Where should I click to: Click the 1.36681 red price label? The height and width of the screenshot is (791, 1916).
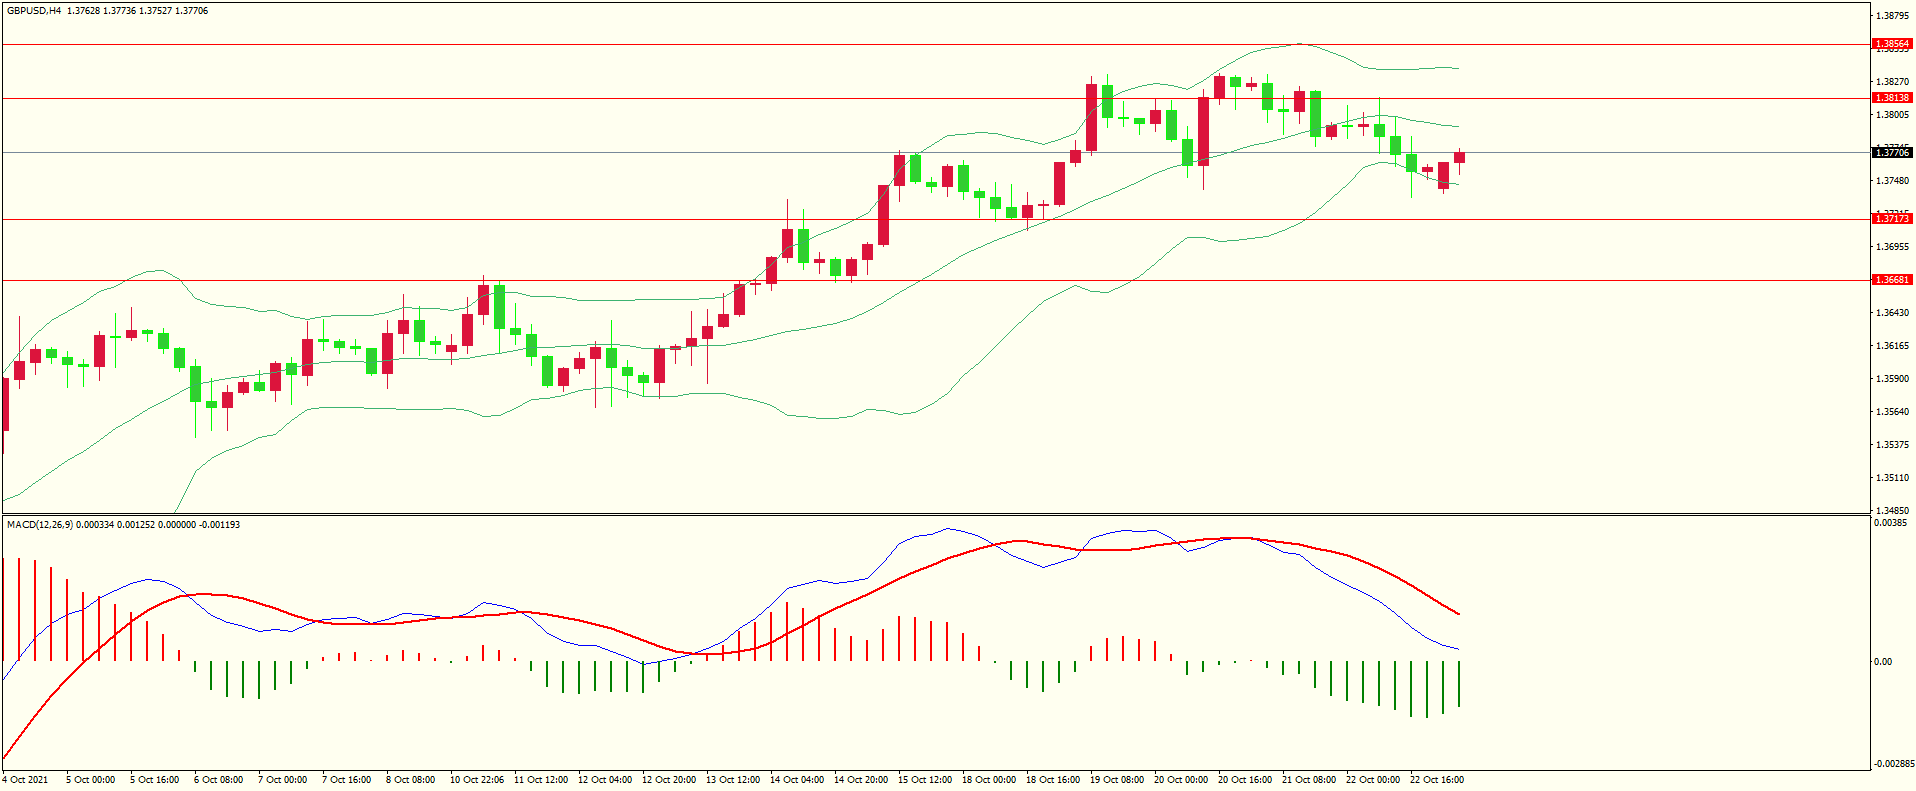pyautogui.click(x=1891, y=280)
